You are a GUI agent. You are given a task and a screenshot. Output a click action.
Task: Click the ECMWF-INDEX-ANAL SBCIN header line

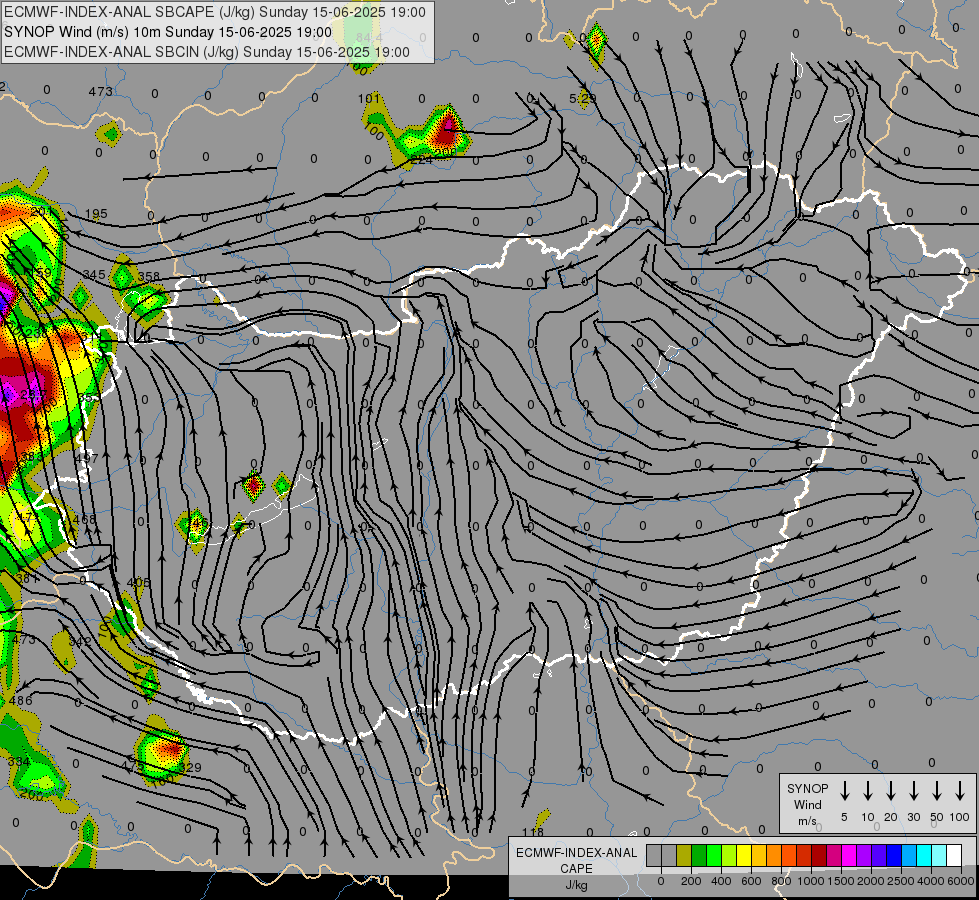[207, 52]
